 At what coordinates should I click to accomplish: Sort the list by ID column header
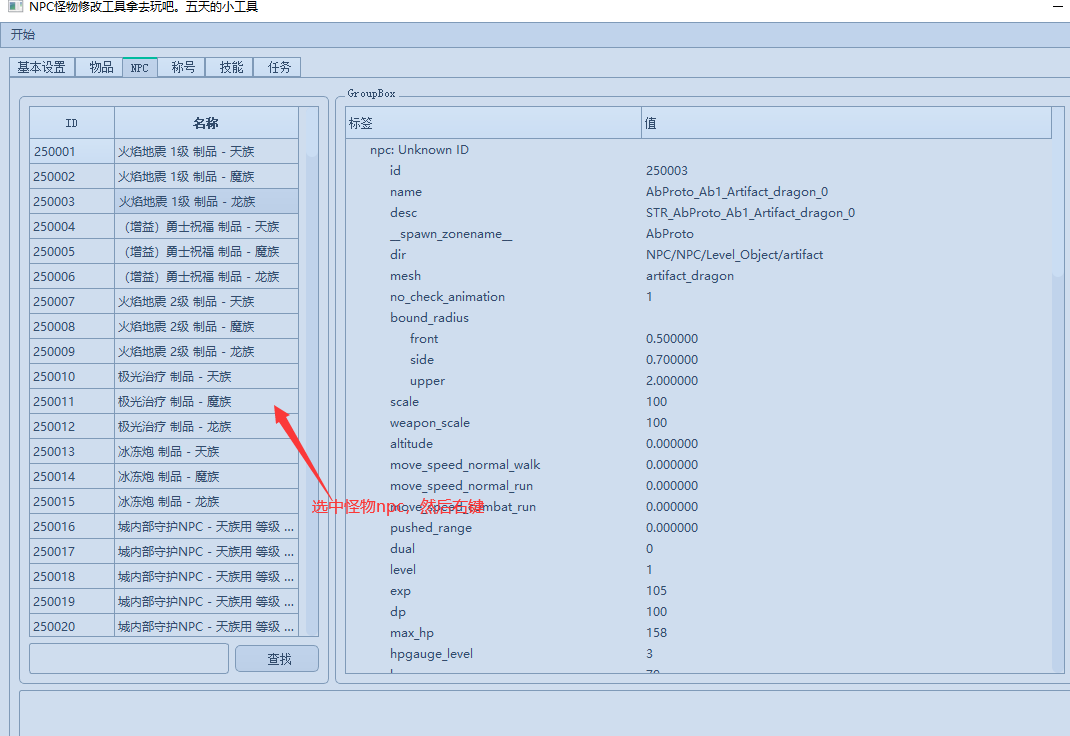pos(72,123)
